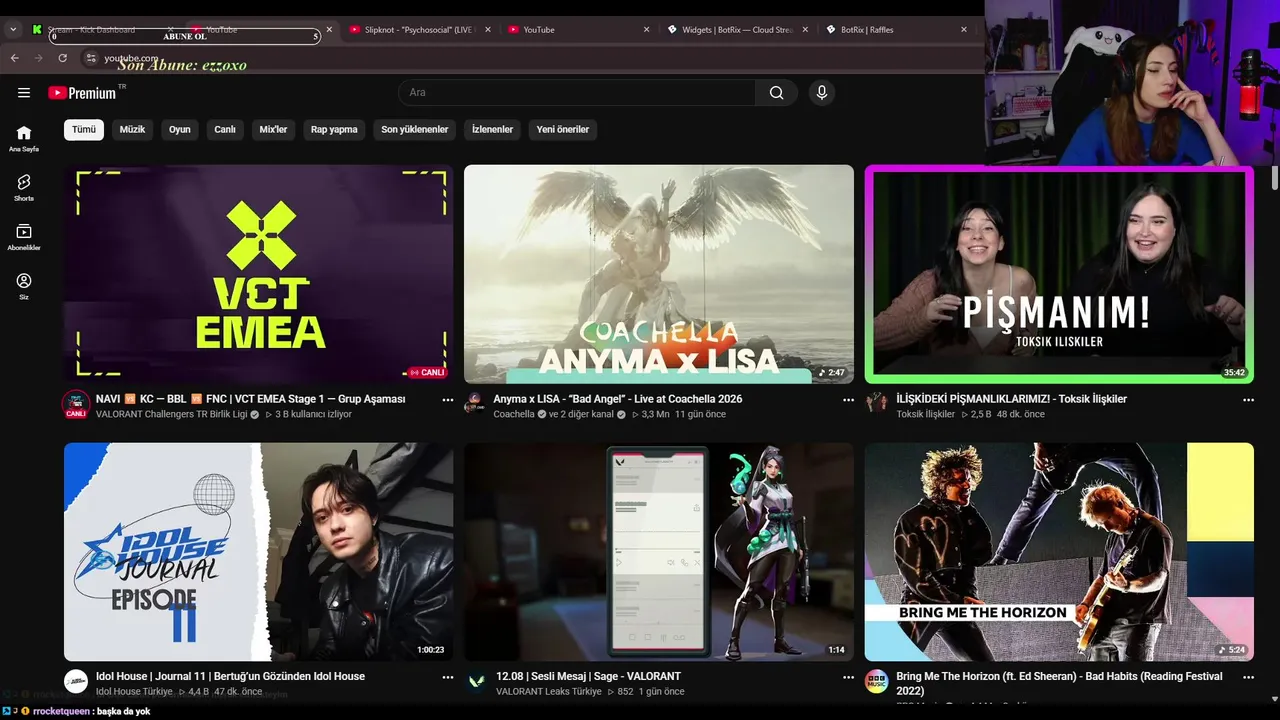
Task: Open Siz profile section in sidebar
Action: (24, 286)
